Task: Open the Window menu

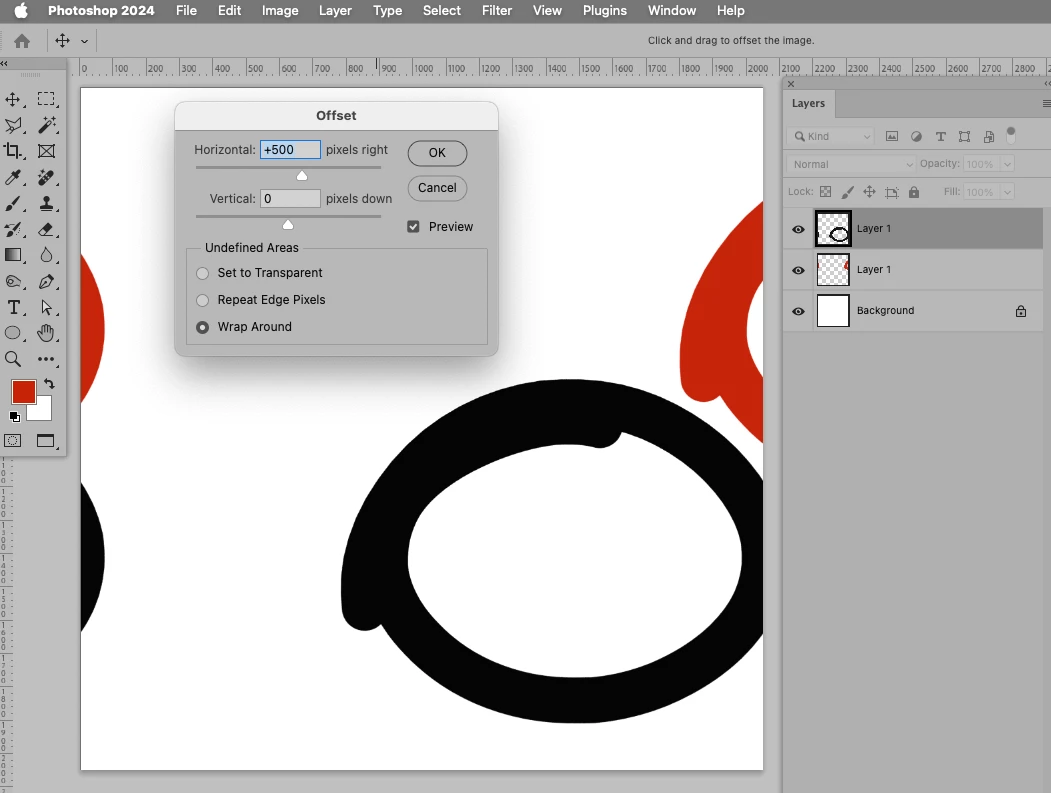Action: click(672, 11)
